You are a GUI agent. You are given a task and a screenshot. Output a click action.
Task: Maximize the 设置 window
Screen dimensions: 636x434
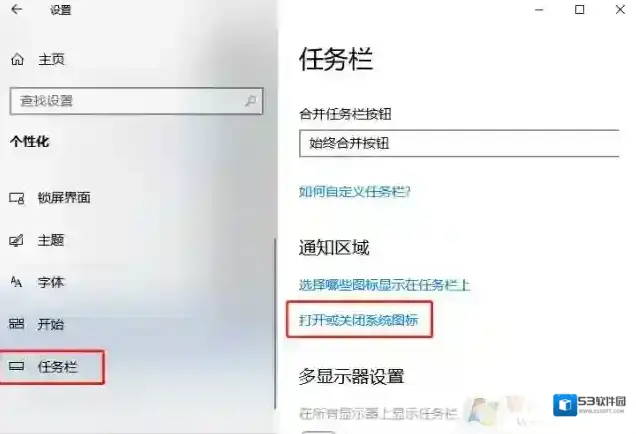(x=580, y=10)
